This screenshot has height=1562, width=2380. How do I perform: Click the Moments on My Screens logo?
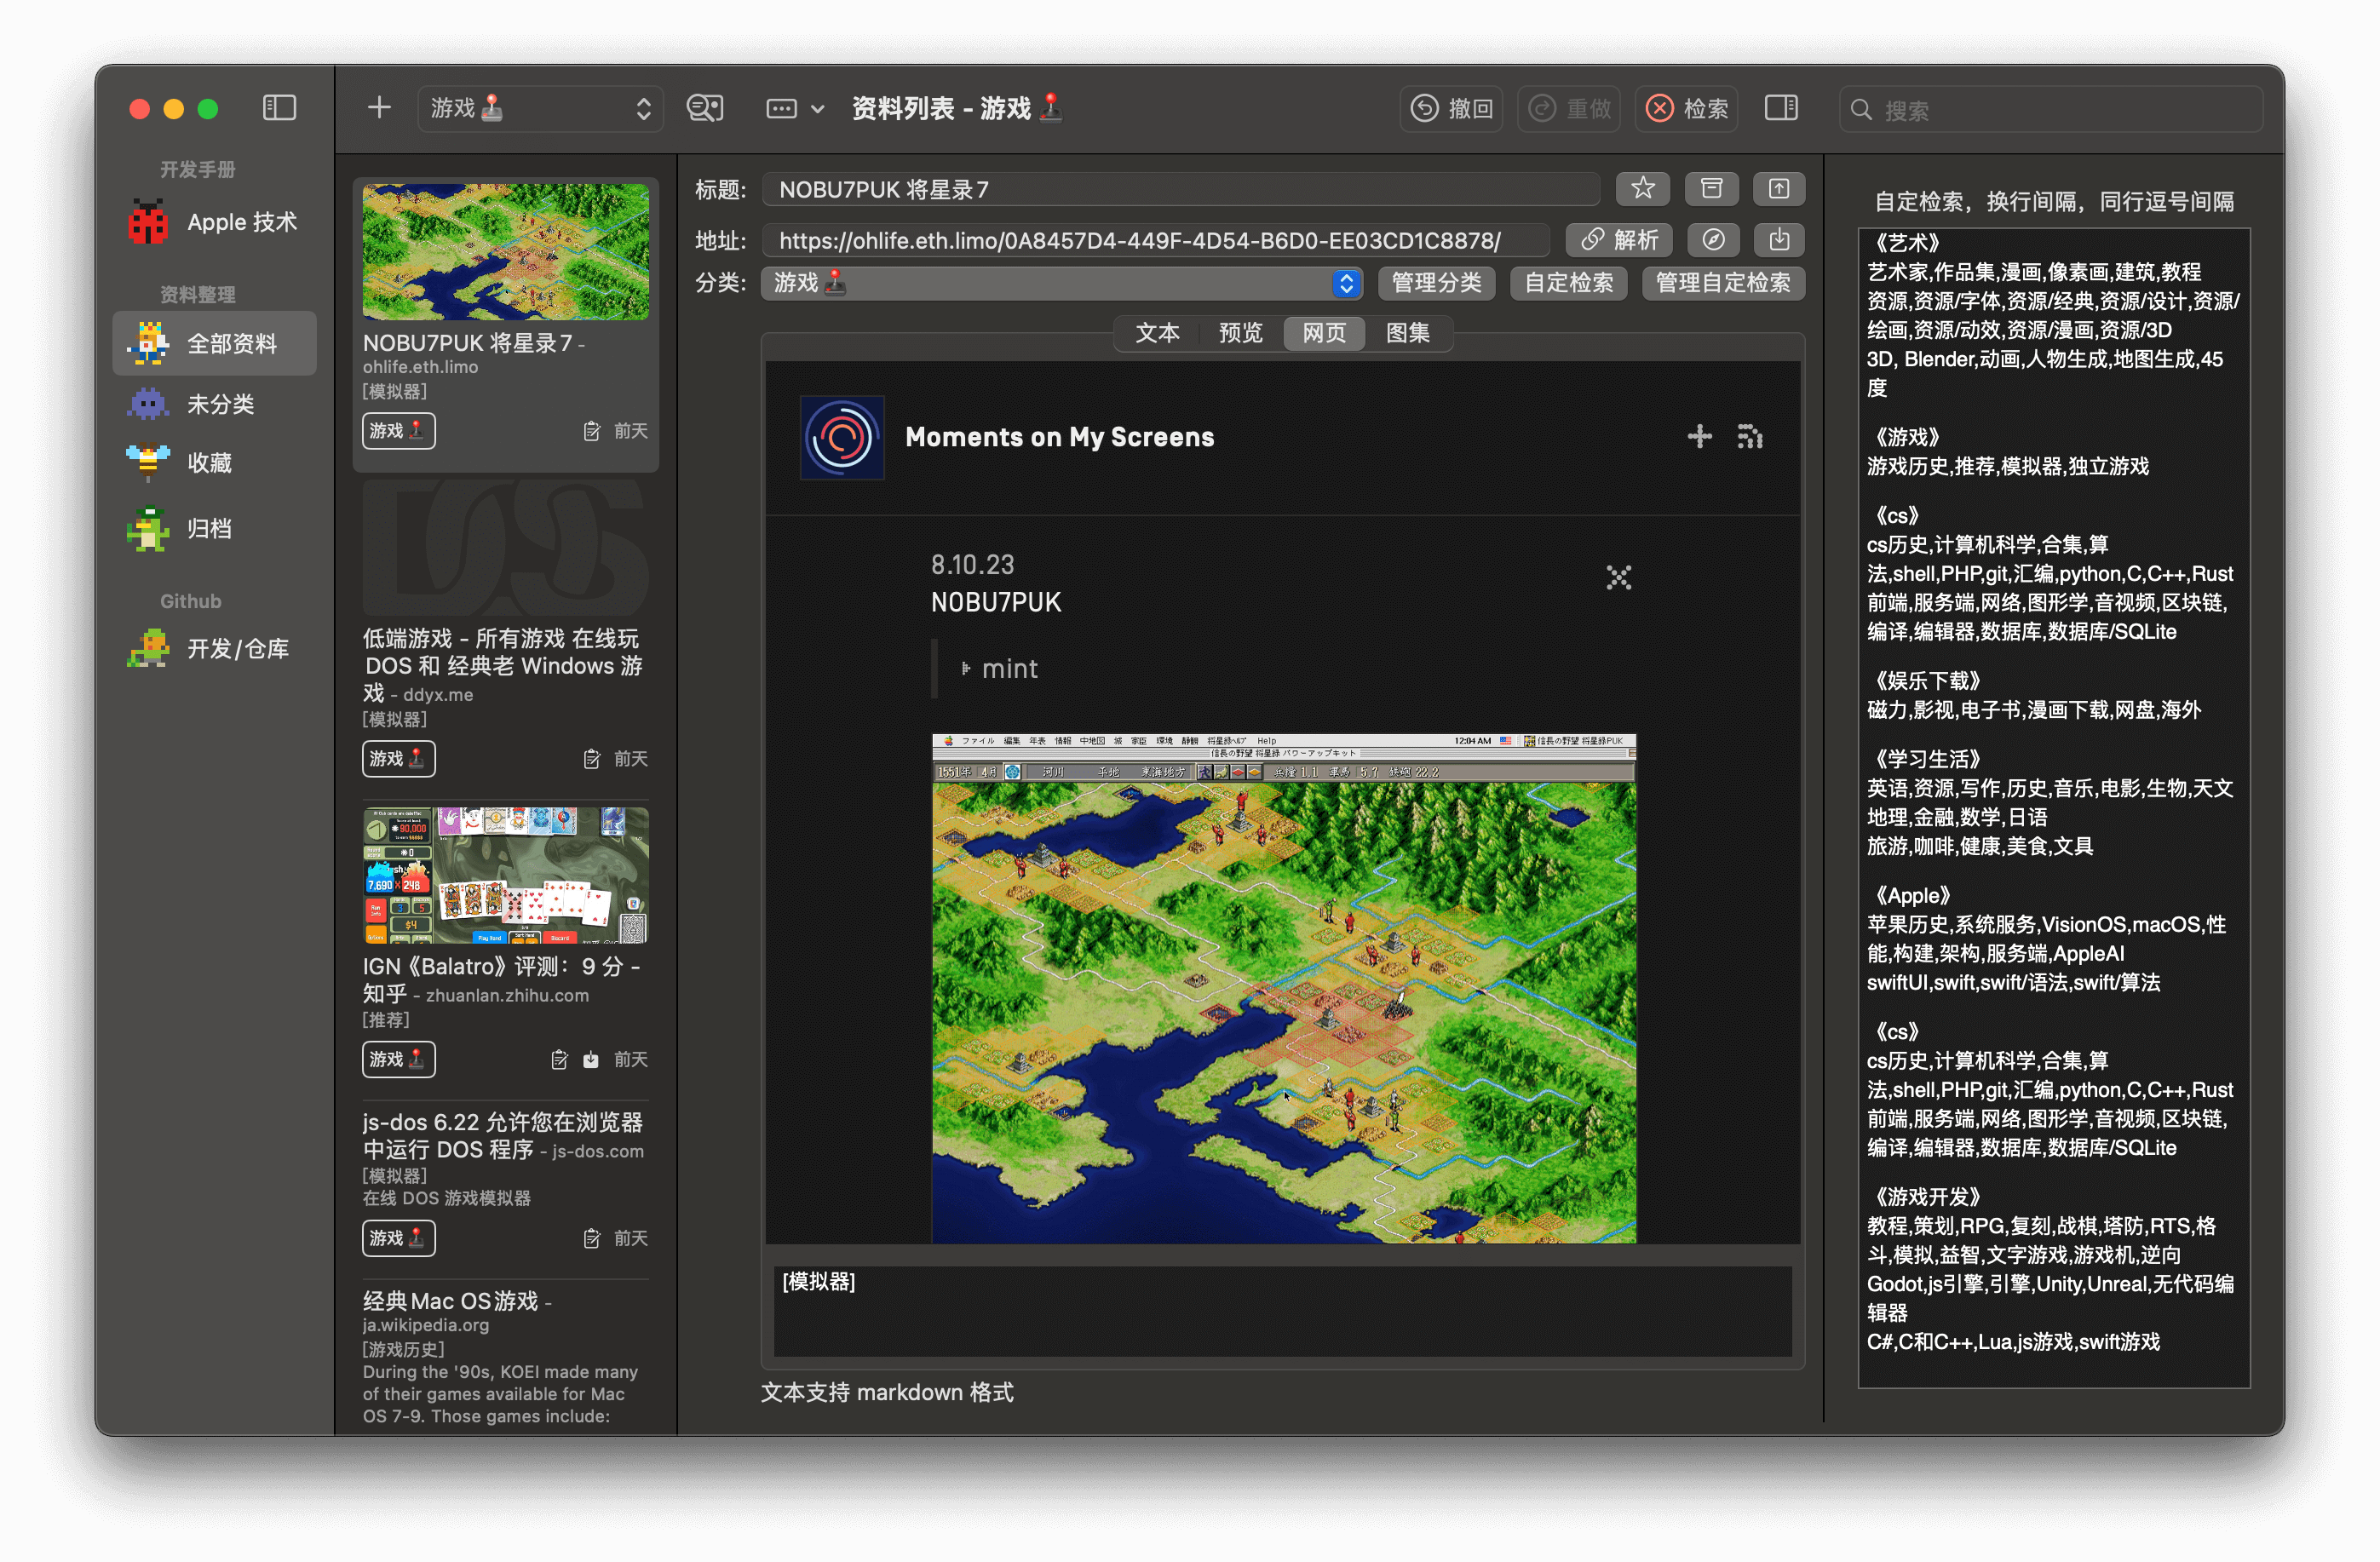coord(842,437)
